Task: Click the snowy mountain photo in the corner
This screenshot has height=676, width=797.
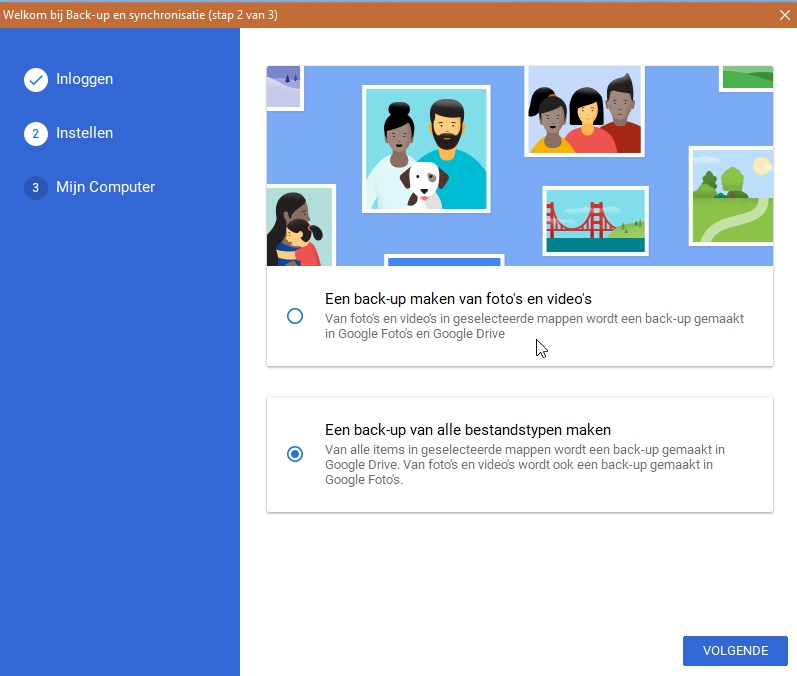Action: click(284, 86)
